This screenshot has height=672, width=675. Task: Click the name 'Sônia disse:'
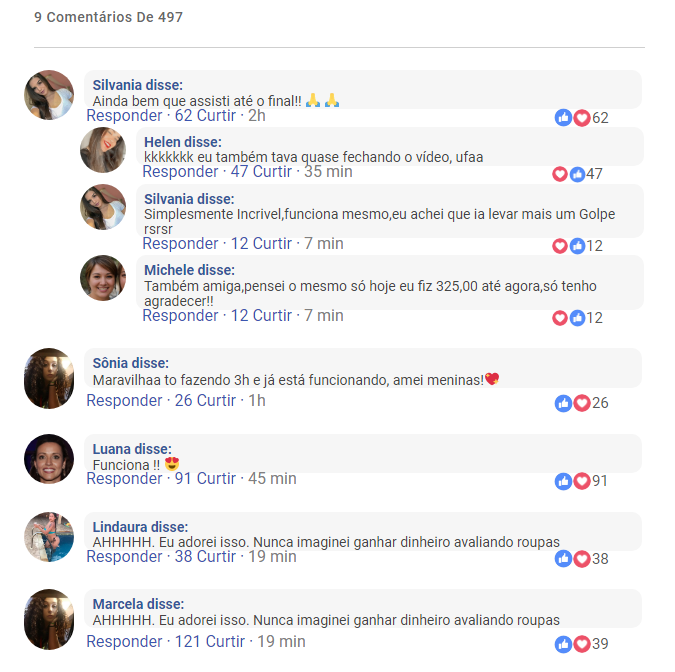[130, 363]
